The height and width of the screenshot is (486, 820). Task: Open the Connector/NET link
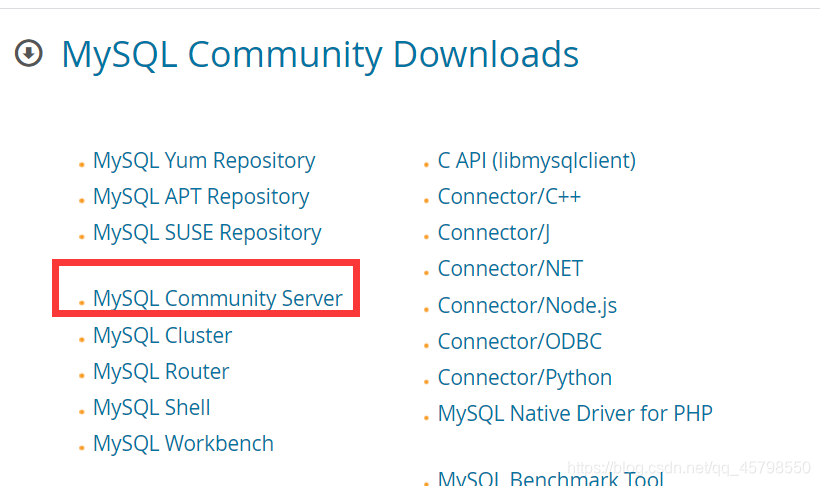[x=510, y=269]
